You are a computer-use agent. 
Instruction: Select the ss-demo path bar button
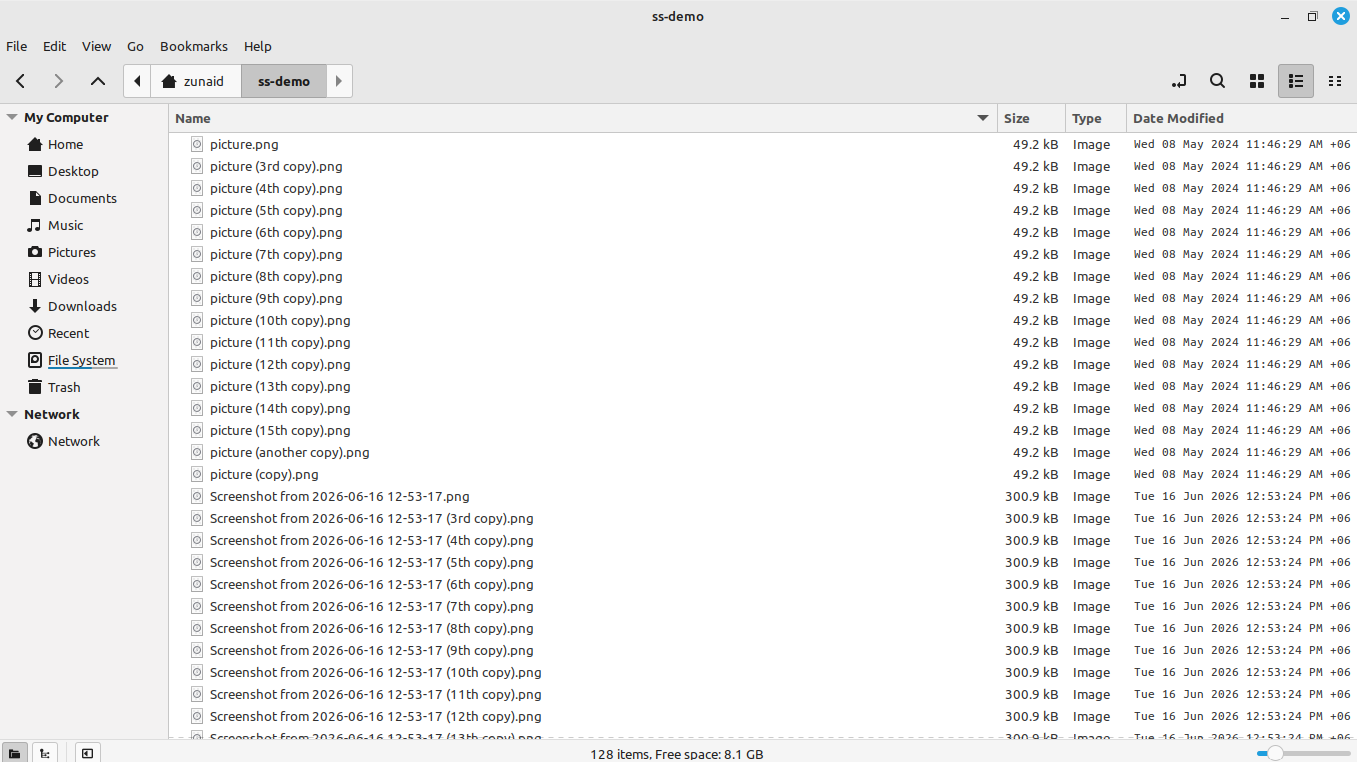coord(284,81)
